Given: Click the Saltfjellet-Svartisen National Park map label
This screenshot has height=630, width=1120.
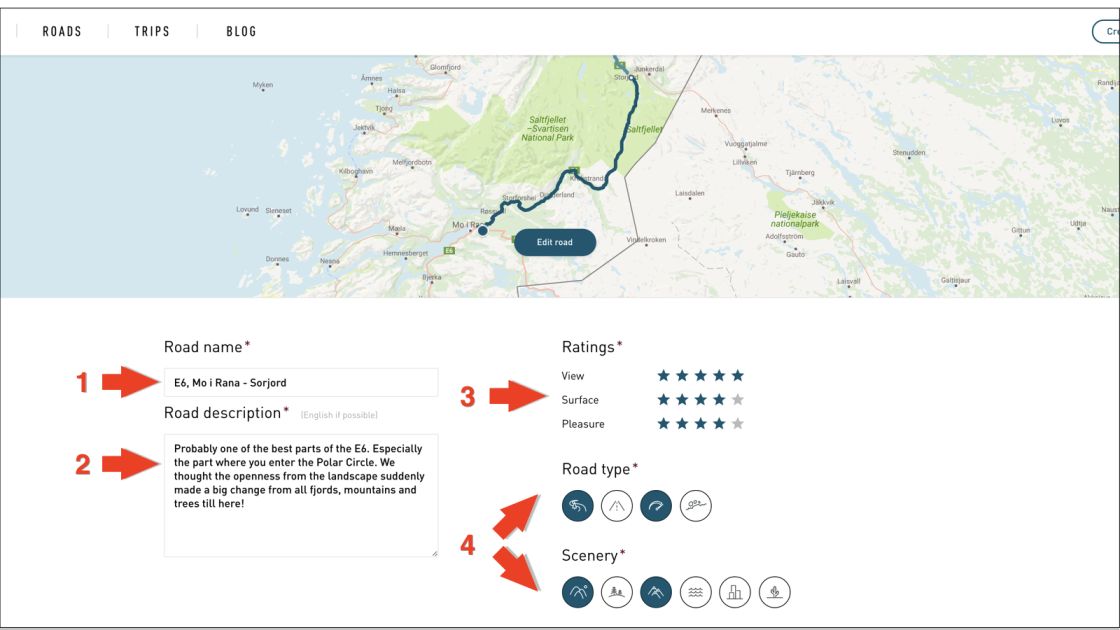Looking at the screenshot, I should [548, 129].
